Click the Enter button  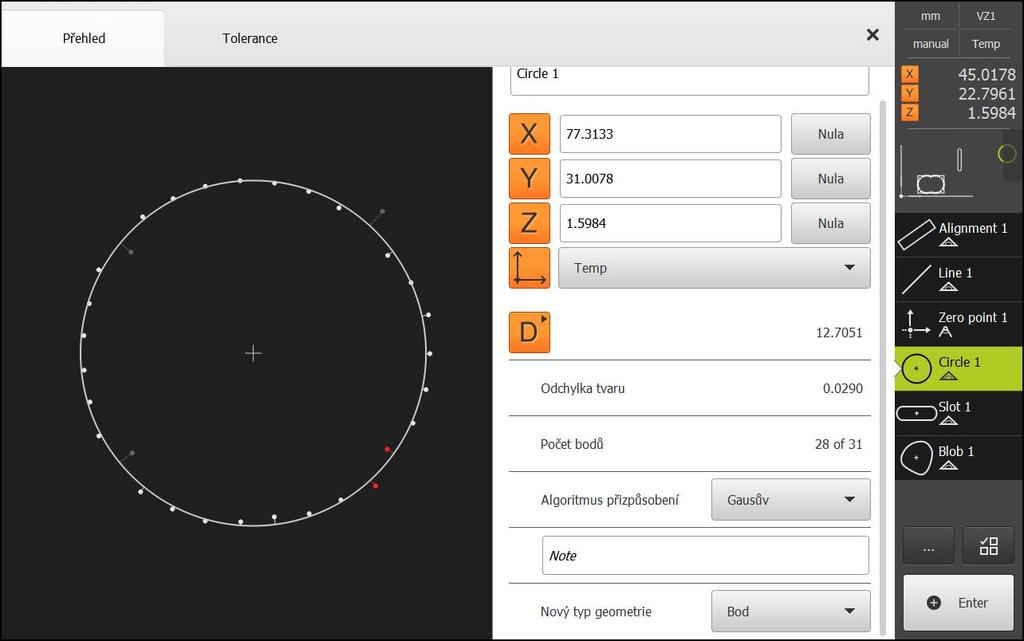tap(958, 602)
